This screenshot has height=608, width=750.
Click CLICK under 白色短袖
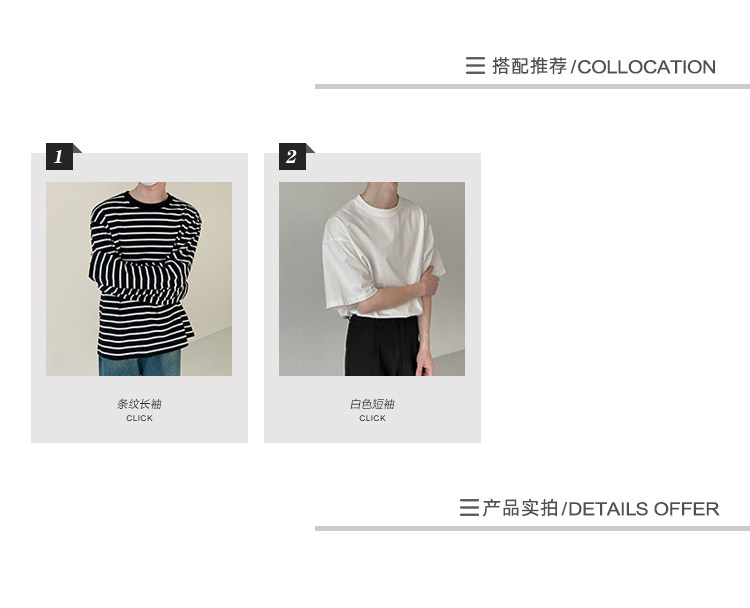pos(372,418)
